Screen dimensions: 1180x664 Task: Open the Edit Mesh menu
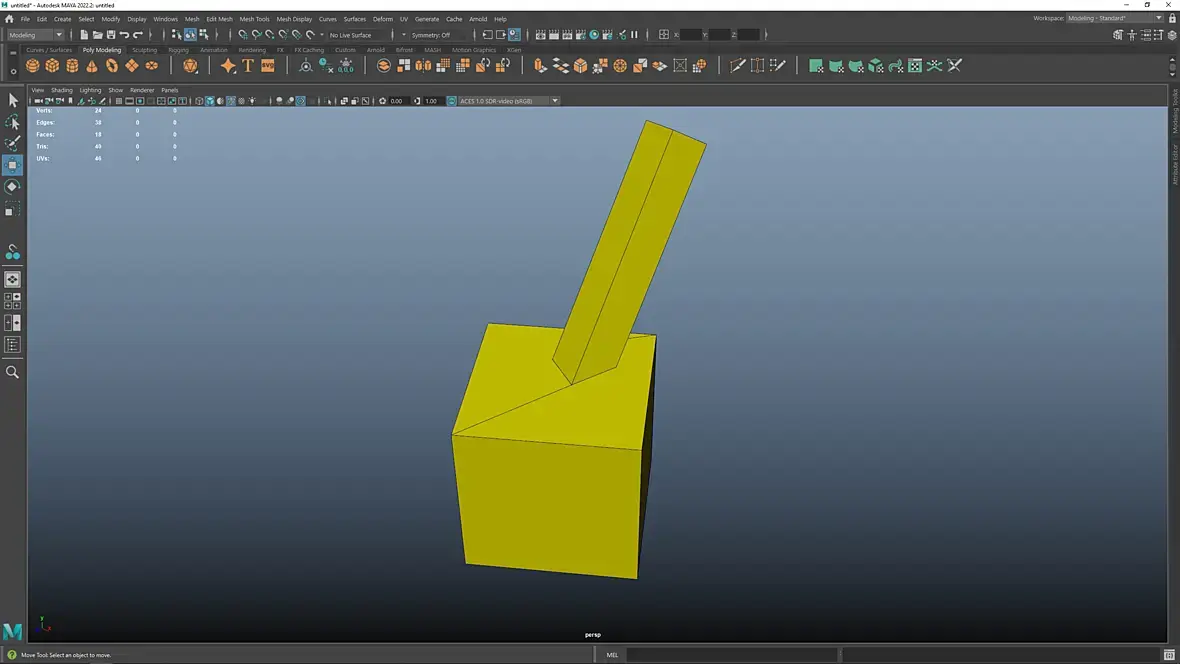click(x=219, y=19)
